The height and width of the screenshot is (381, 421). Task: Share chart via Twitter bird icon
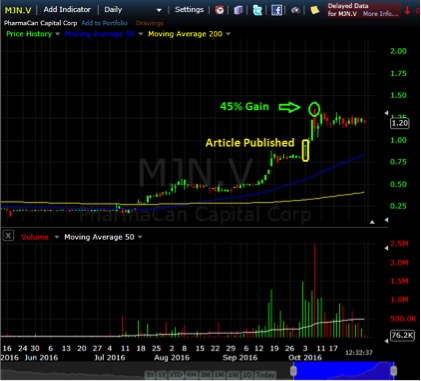pos(257,10)
